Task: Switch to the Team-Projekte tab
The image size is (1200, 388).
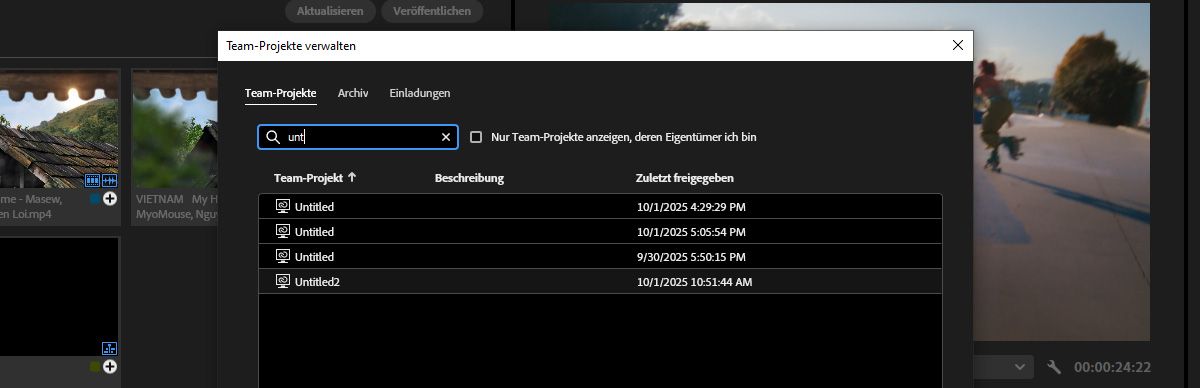Action: tap(281, 93)
